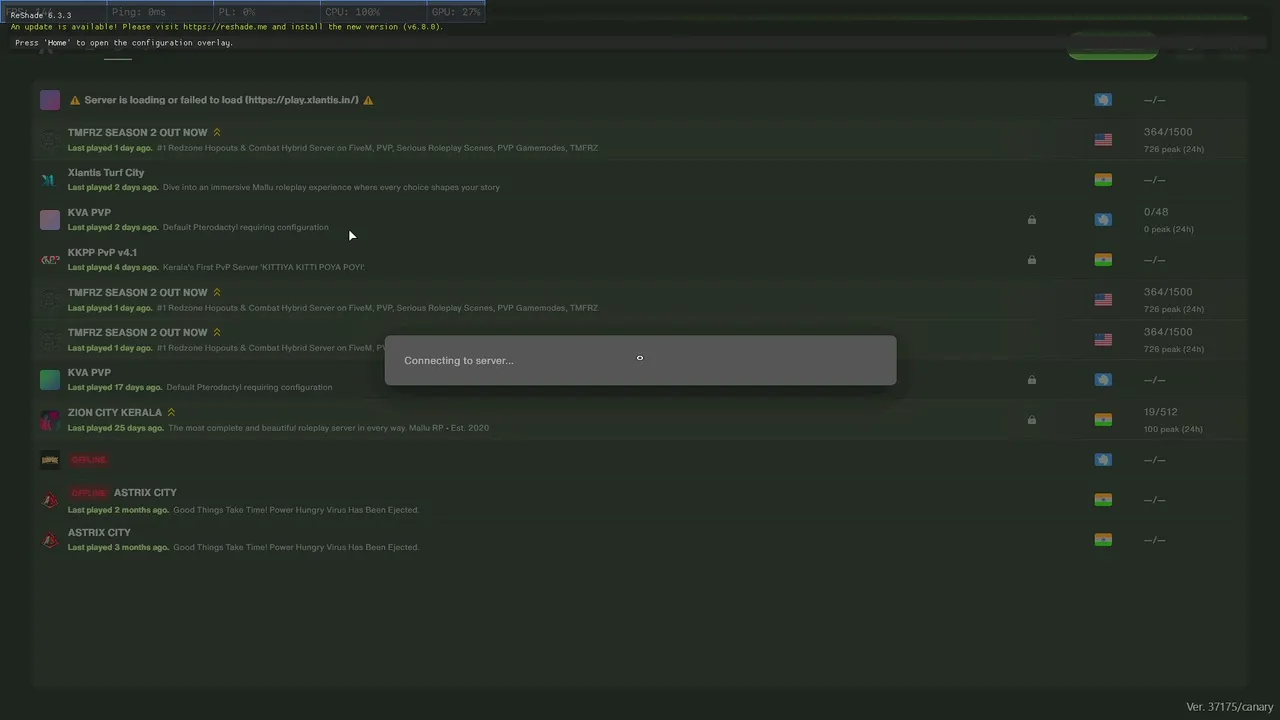Click the ASTRIX CITY logo played 3 months ago

(50, 540)
